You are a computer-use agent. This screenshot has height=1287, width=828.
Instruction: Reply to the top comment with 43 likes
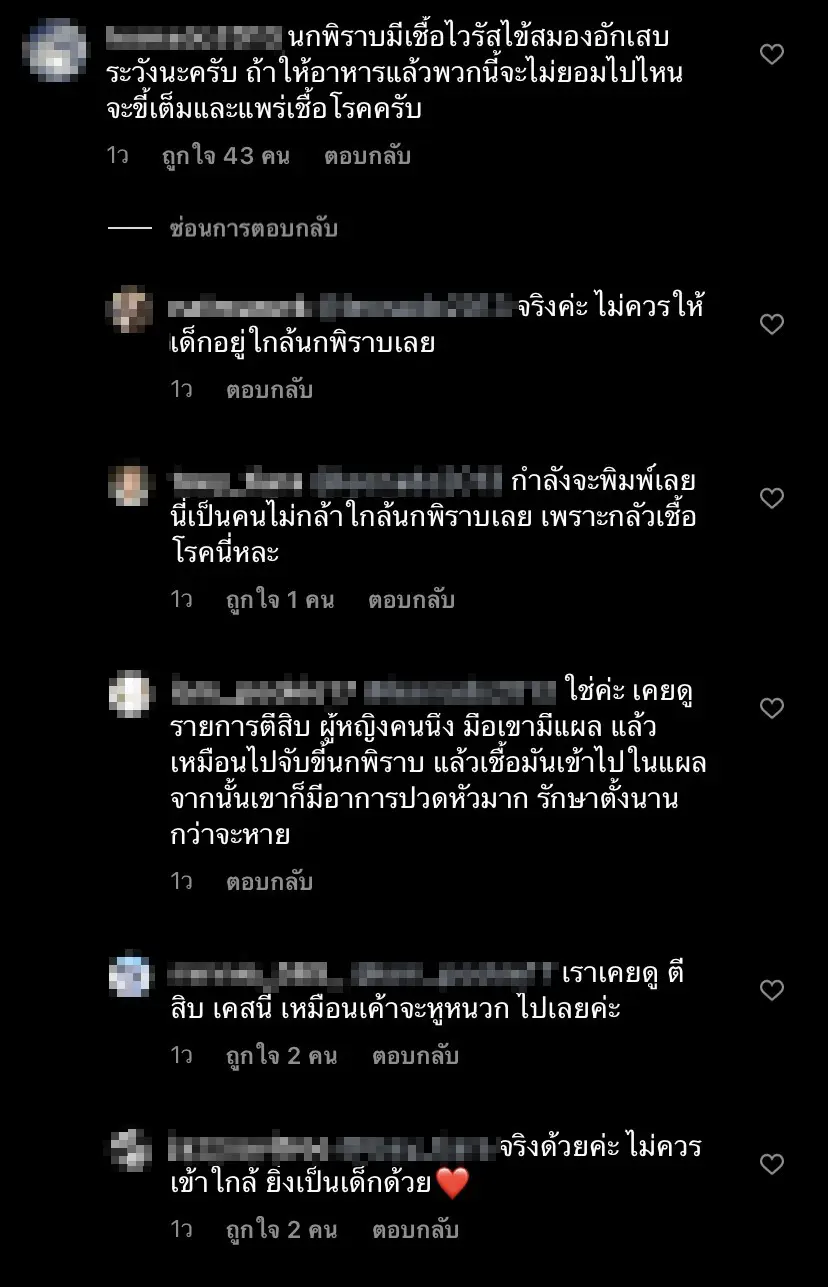(367, 156)
